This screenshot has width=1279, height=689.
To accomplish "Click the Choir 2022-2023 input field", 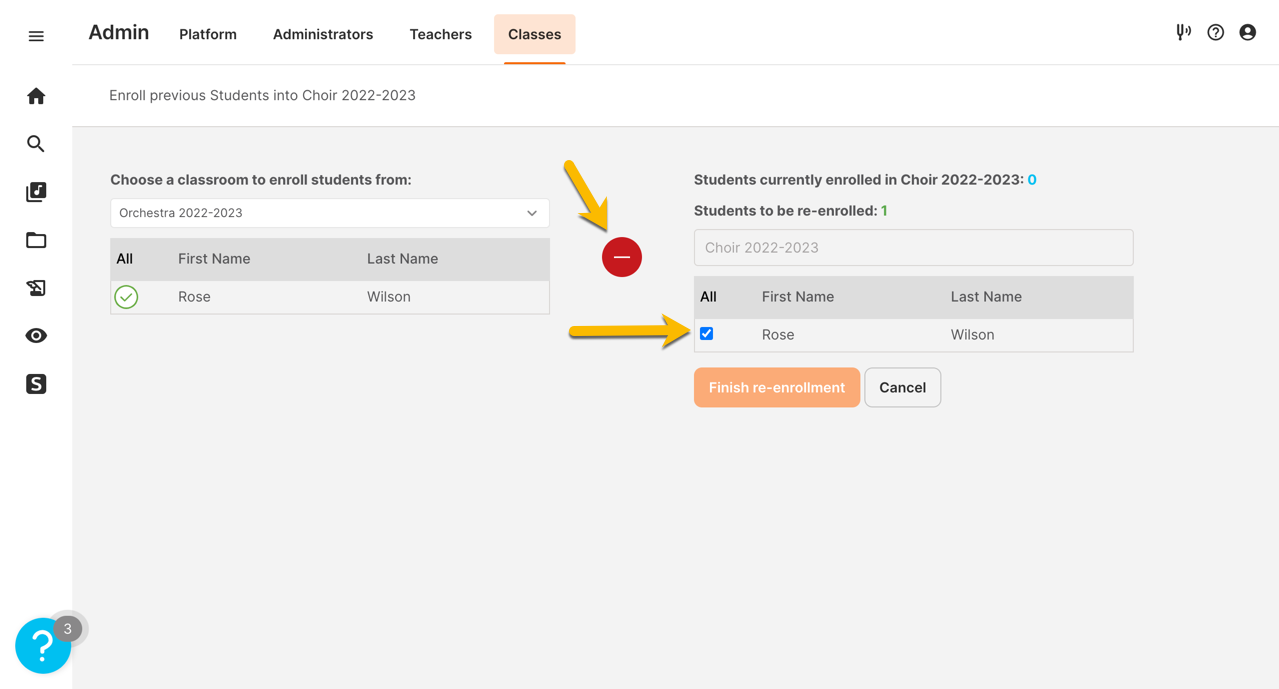I will click(913, 248).
